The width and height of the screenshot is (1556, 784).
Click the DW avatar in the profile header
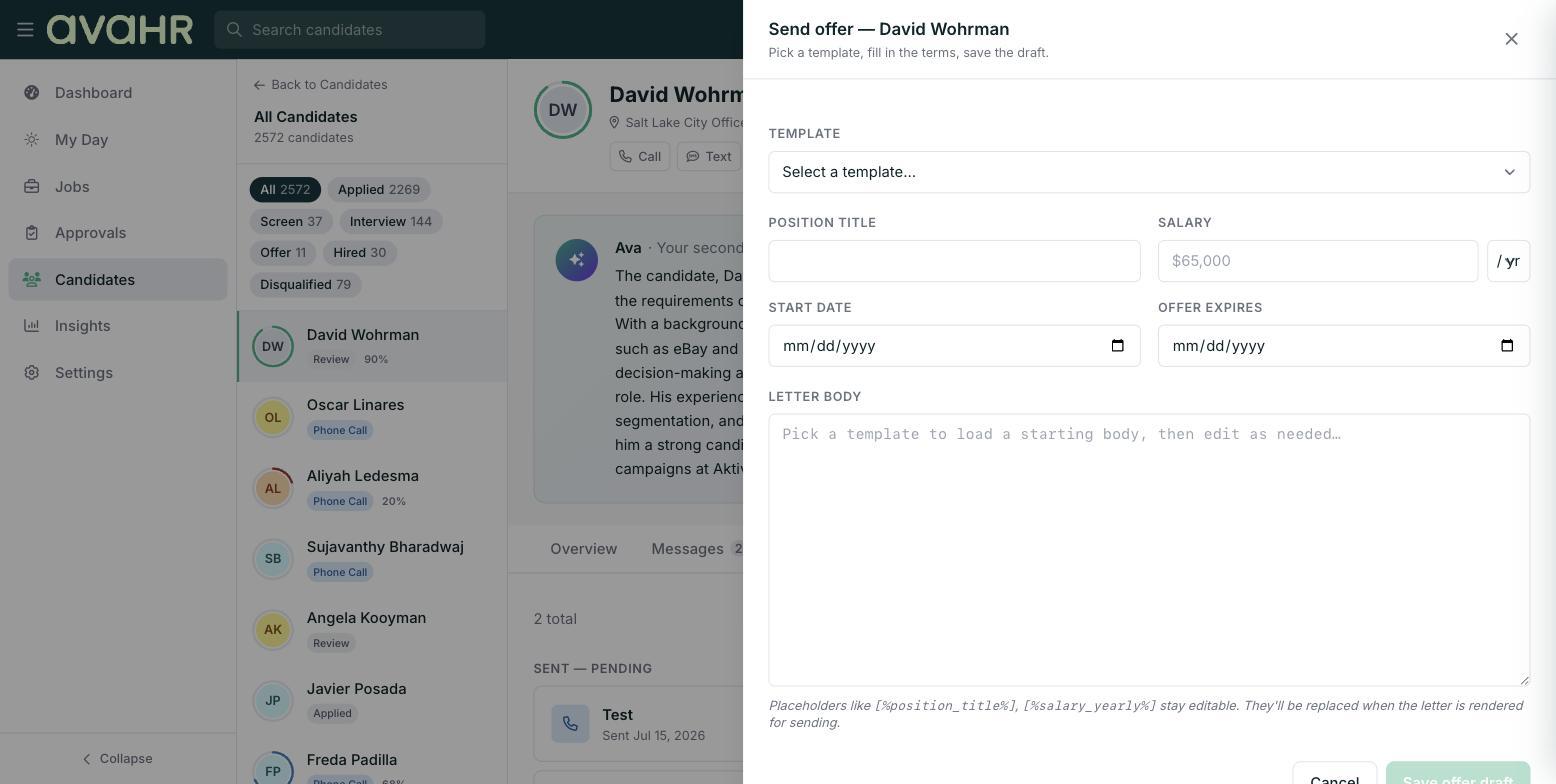(563, 110)
